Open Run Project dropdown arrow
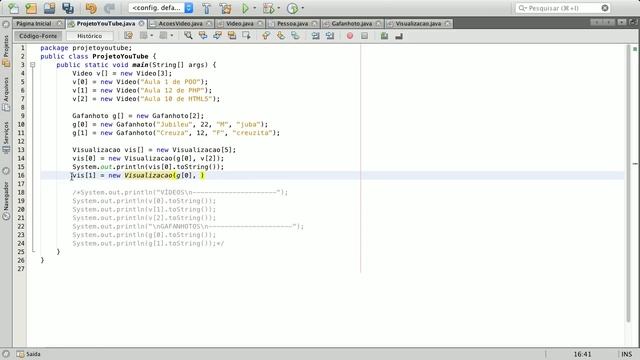Image resolution: width=640 pixels, height=360 pixels. click(255, 8)
